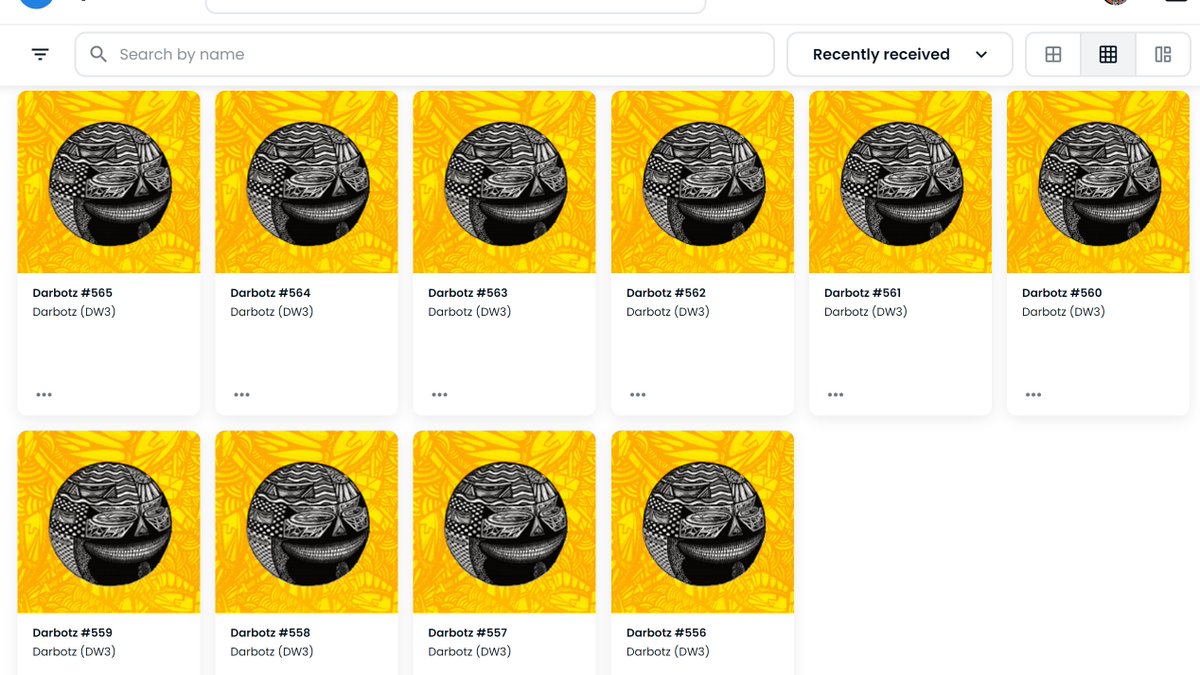Open more options for Darbotz #565
This screenshot has height=675, width=1200.
pos(43,395)
